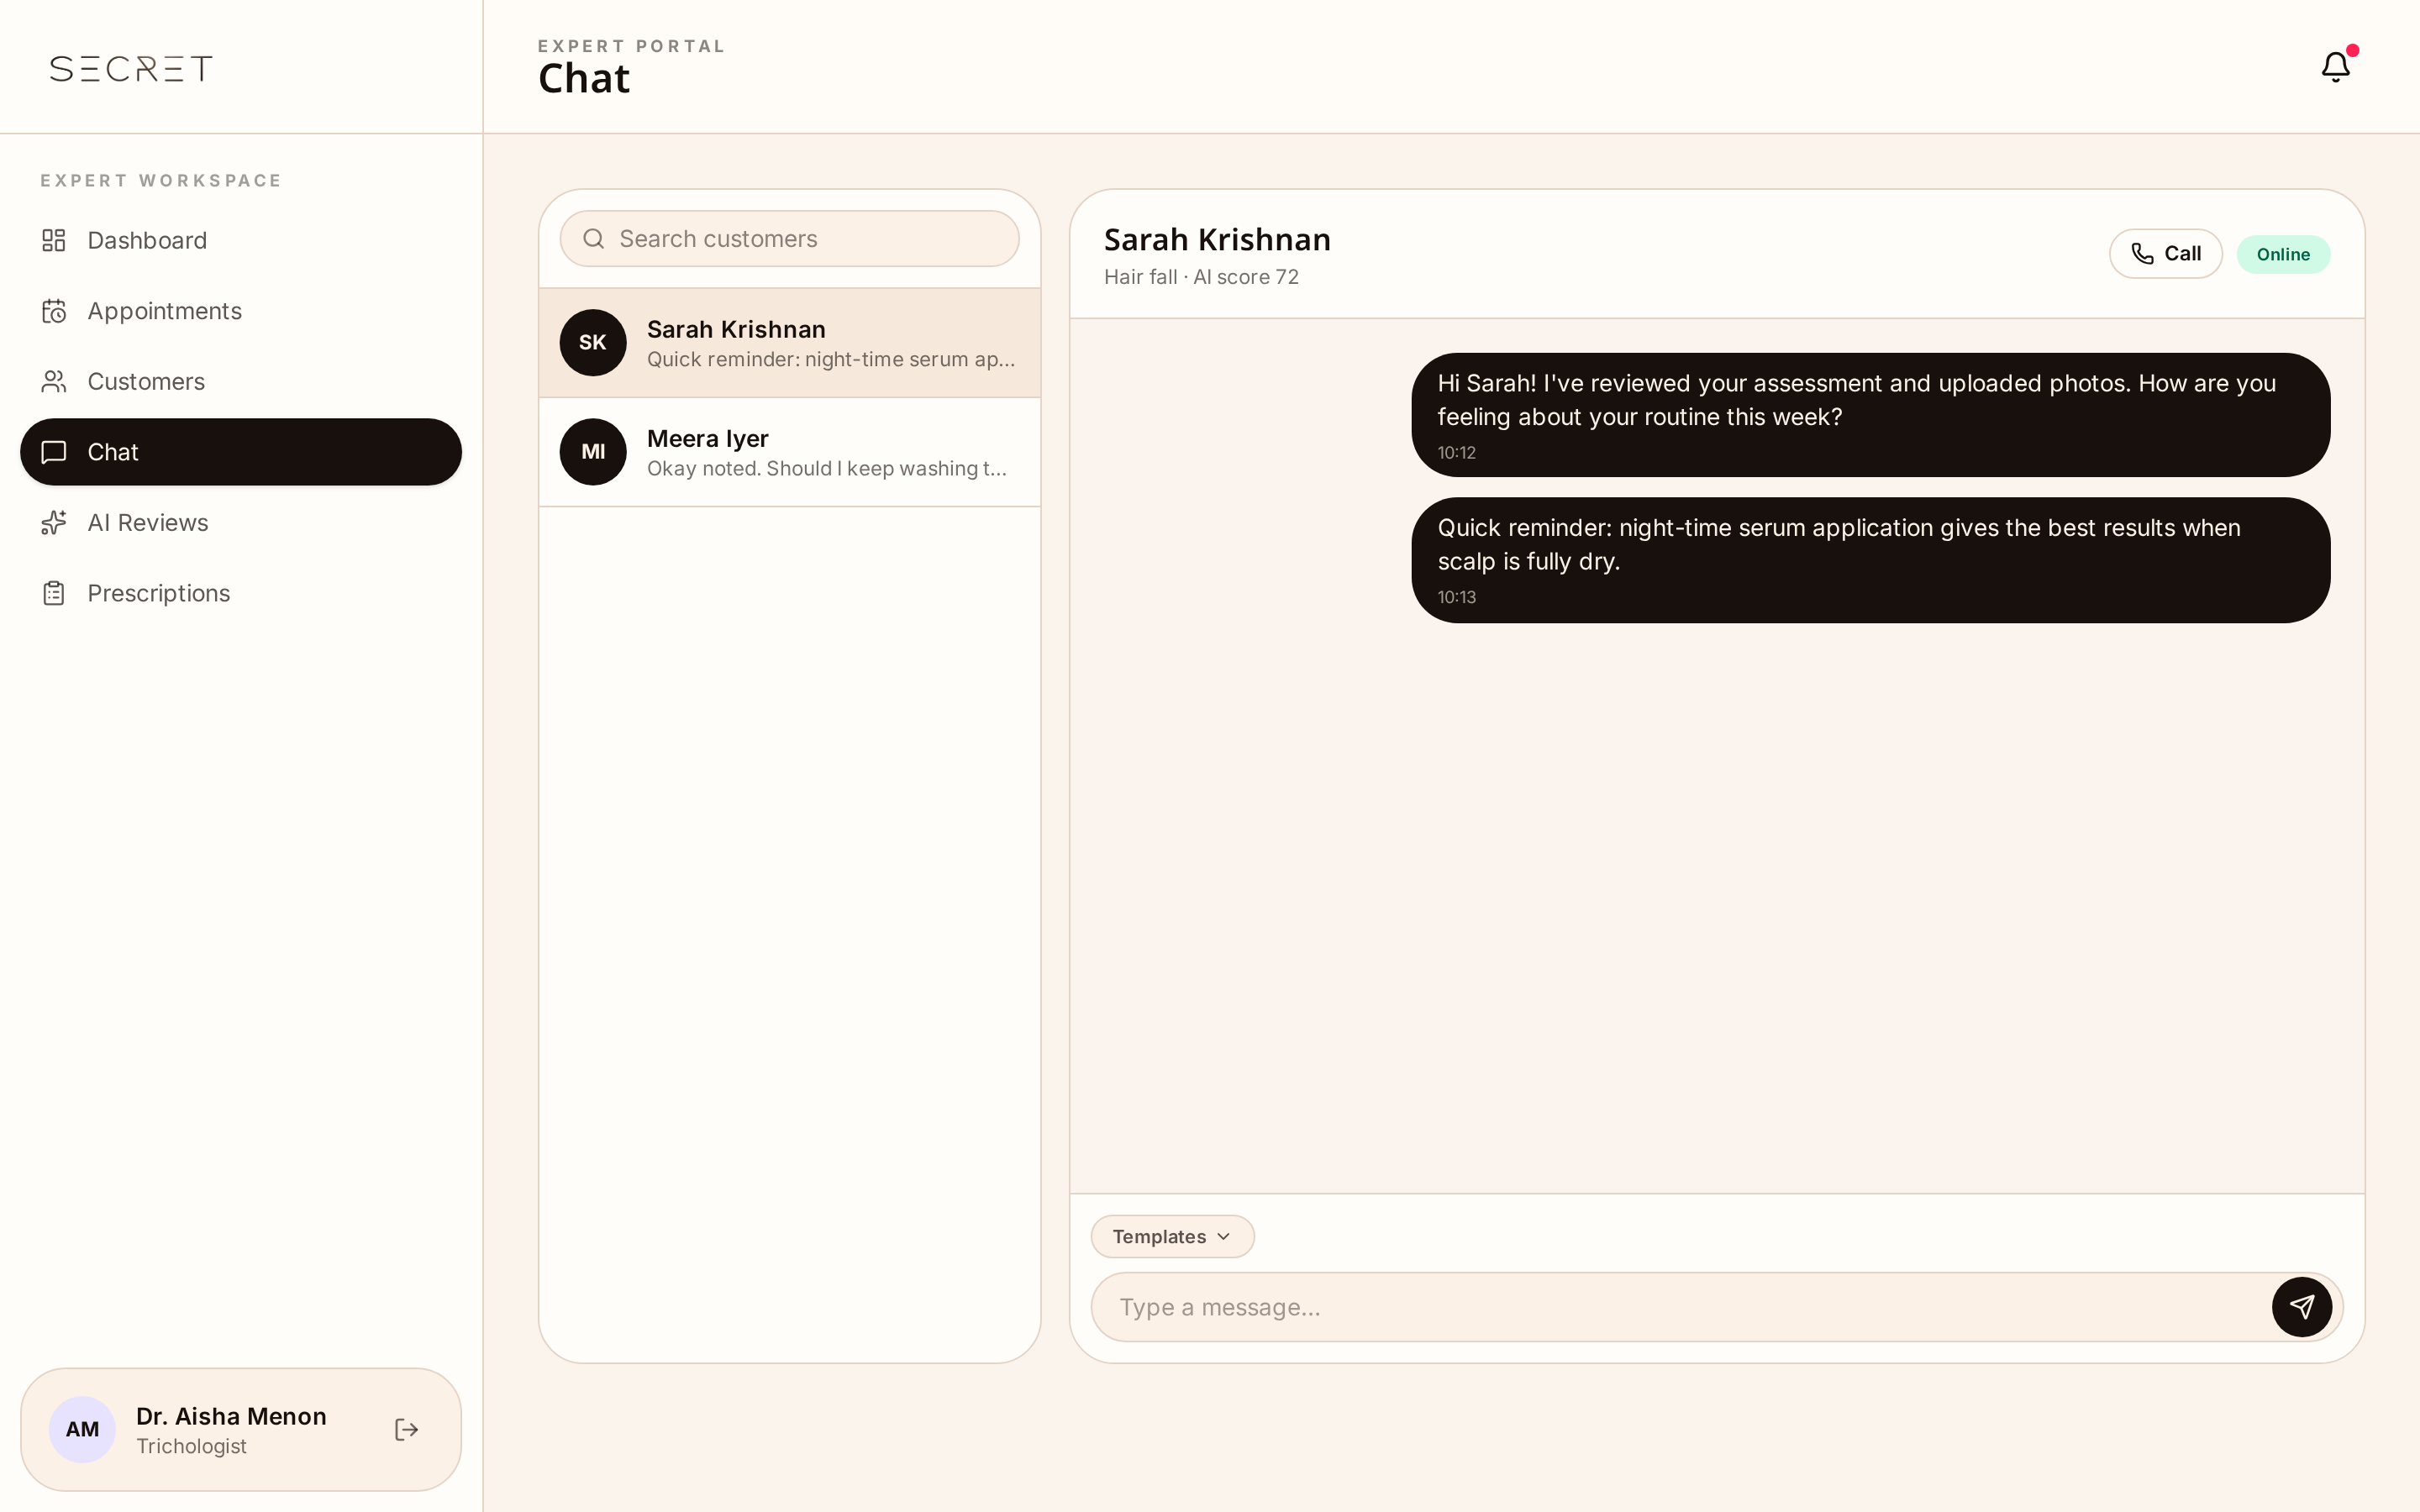This screenshot has width=2420, height=1512.
Task: Call Sarah Krishnan
Action: [2165, 254]
